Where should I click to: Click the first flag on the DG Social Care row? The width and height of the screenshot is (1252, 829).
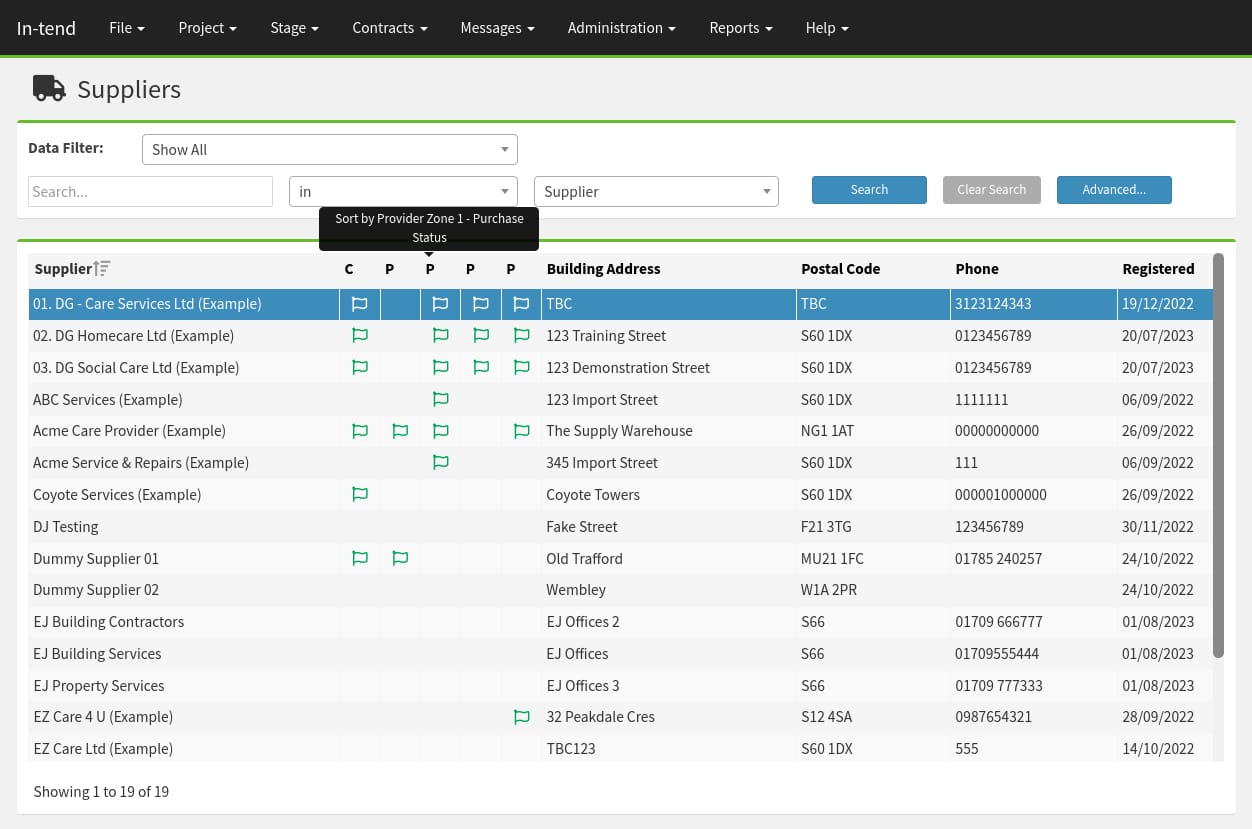tap(360, 367)
